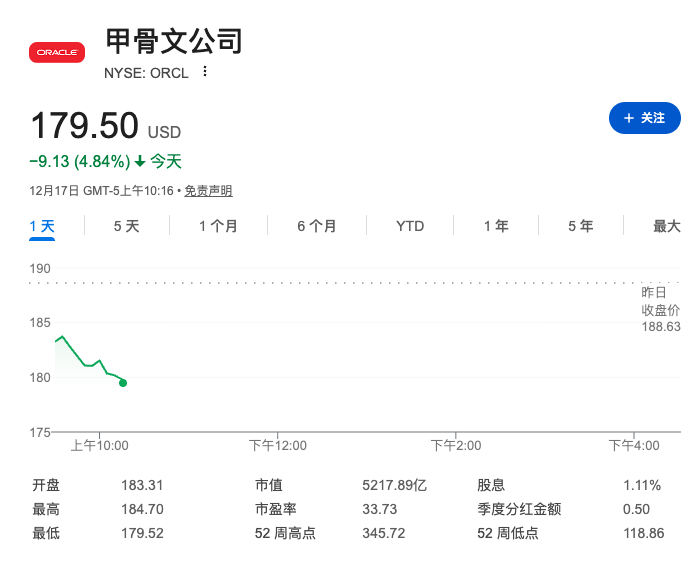Open the 免责声明 disclaimer link
This screenshot has height=564, width=696.
tap(208, 191)
